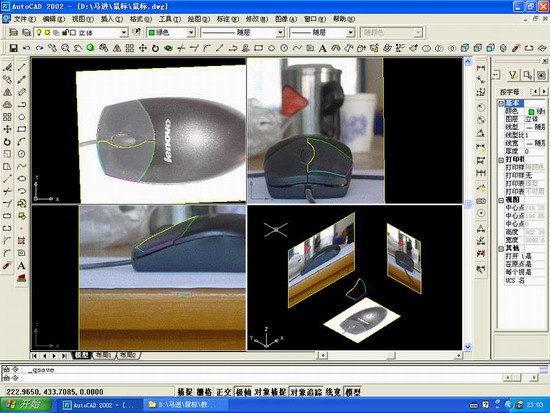This screenshot has width=550, height=413.
Task: Click the D:\马进\鼠标 folder taskbar button
Action: 185,405
